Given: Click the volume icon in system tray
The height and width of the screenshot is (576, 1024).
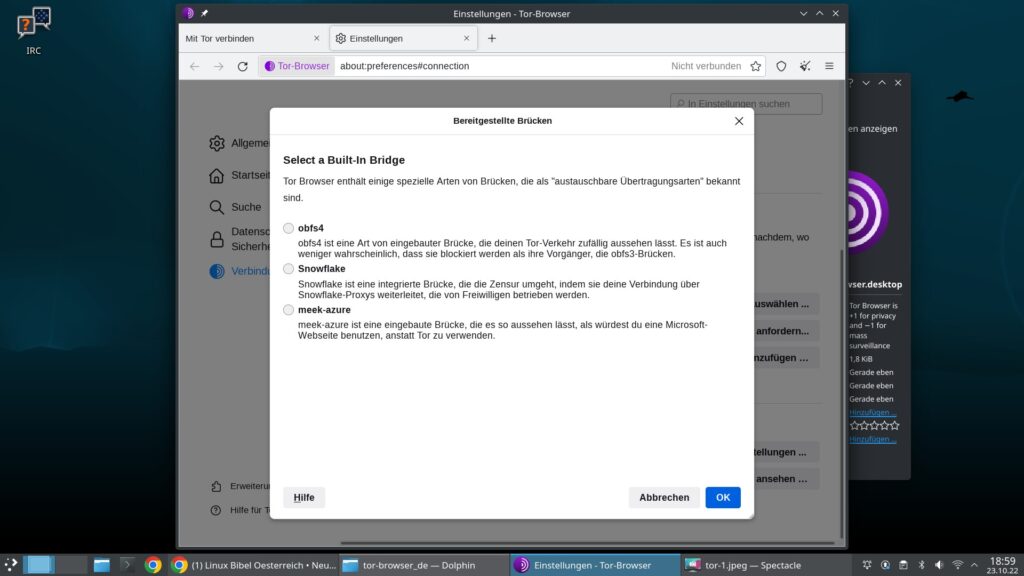Looking at the screenshot, I should coord(939,565).
